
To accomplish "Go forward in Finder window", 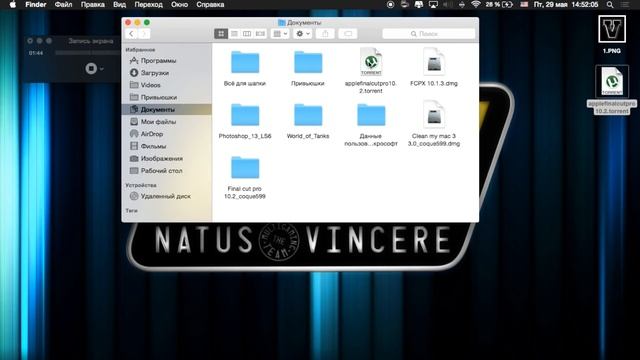I will [144, 33].
